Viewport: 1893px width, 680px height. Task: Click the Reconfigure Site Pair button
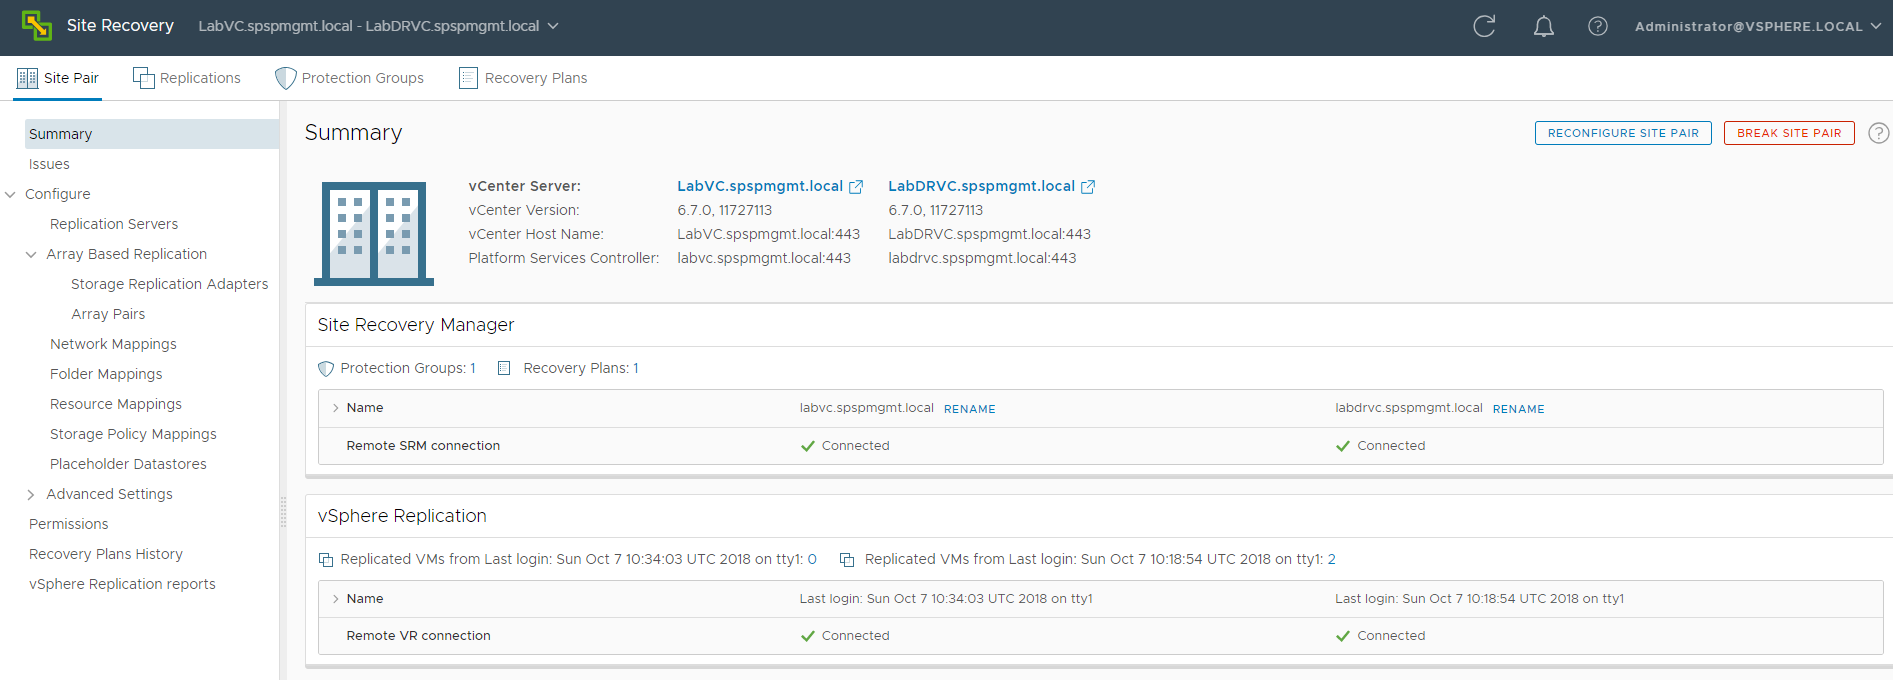(1623, 133)
